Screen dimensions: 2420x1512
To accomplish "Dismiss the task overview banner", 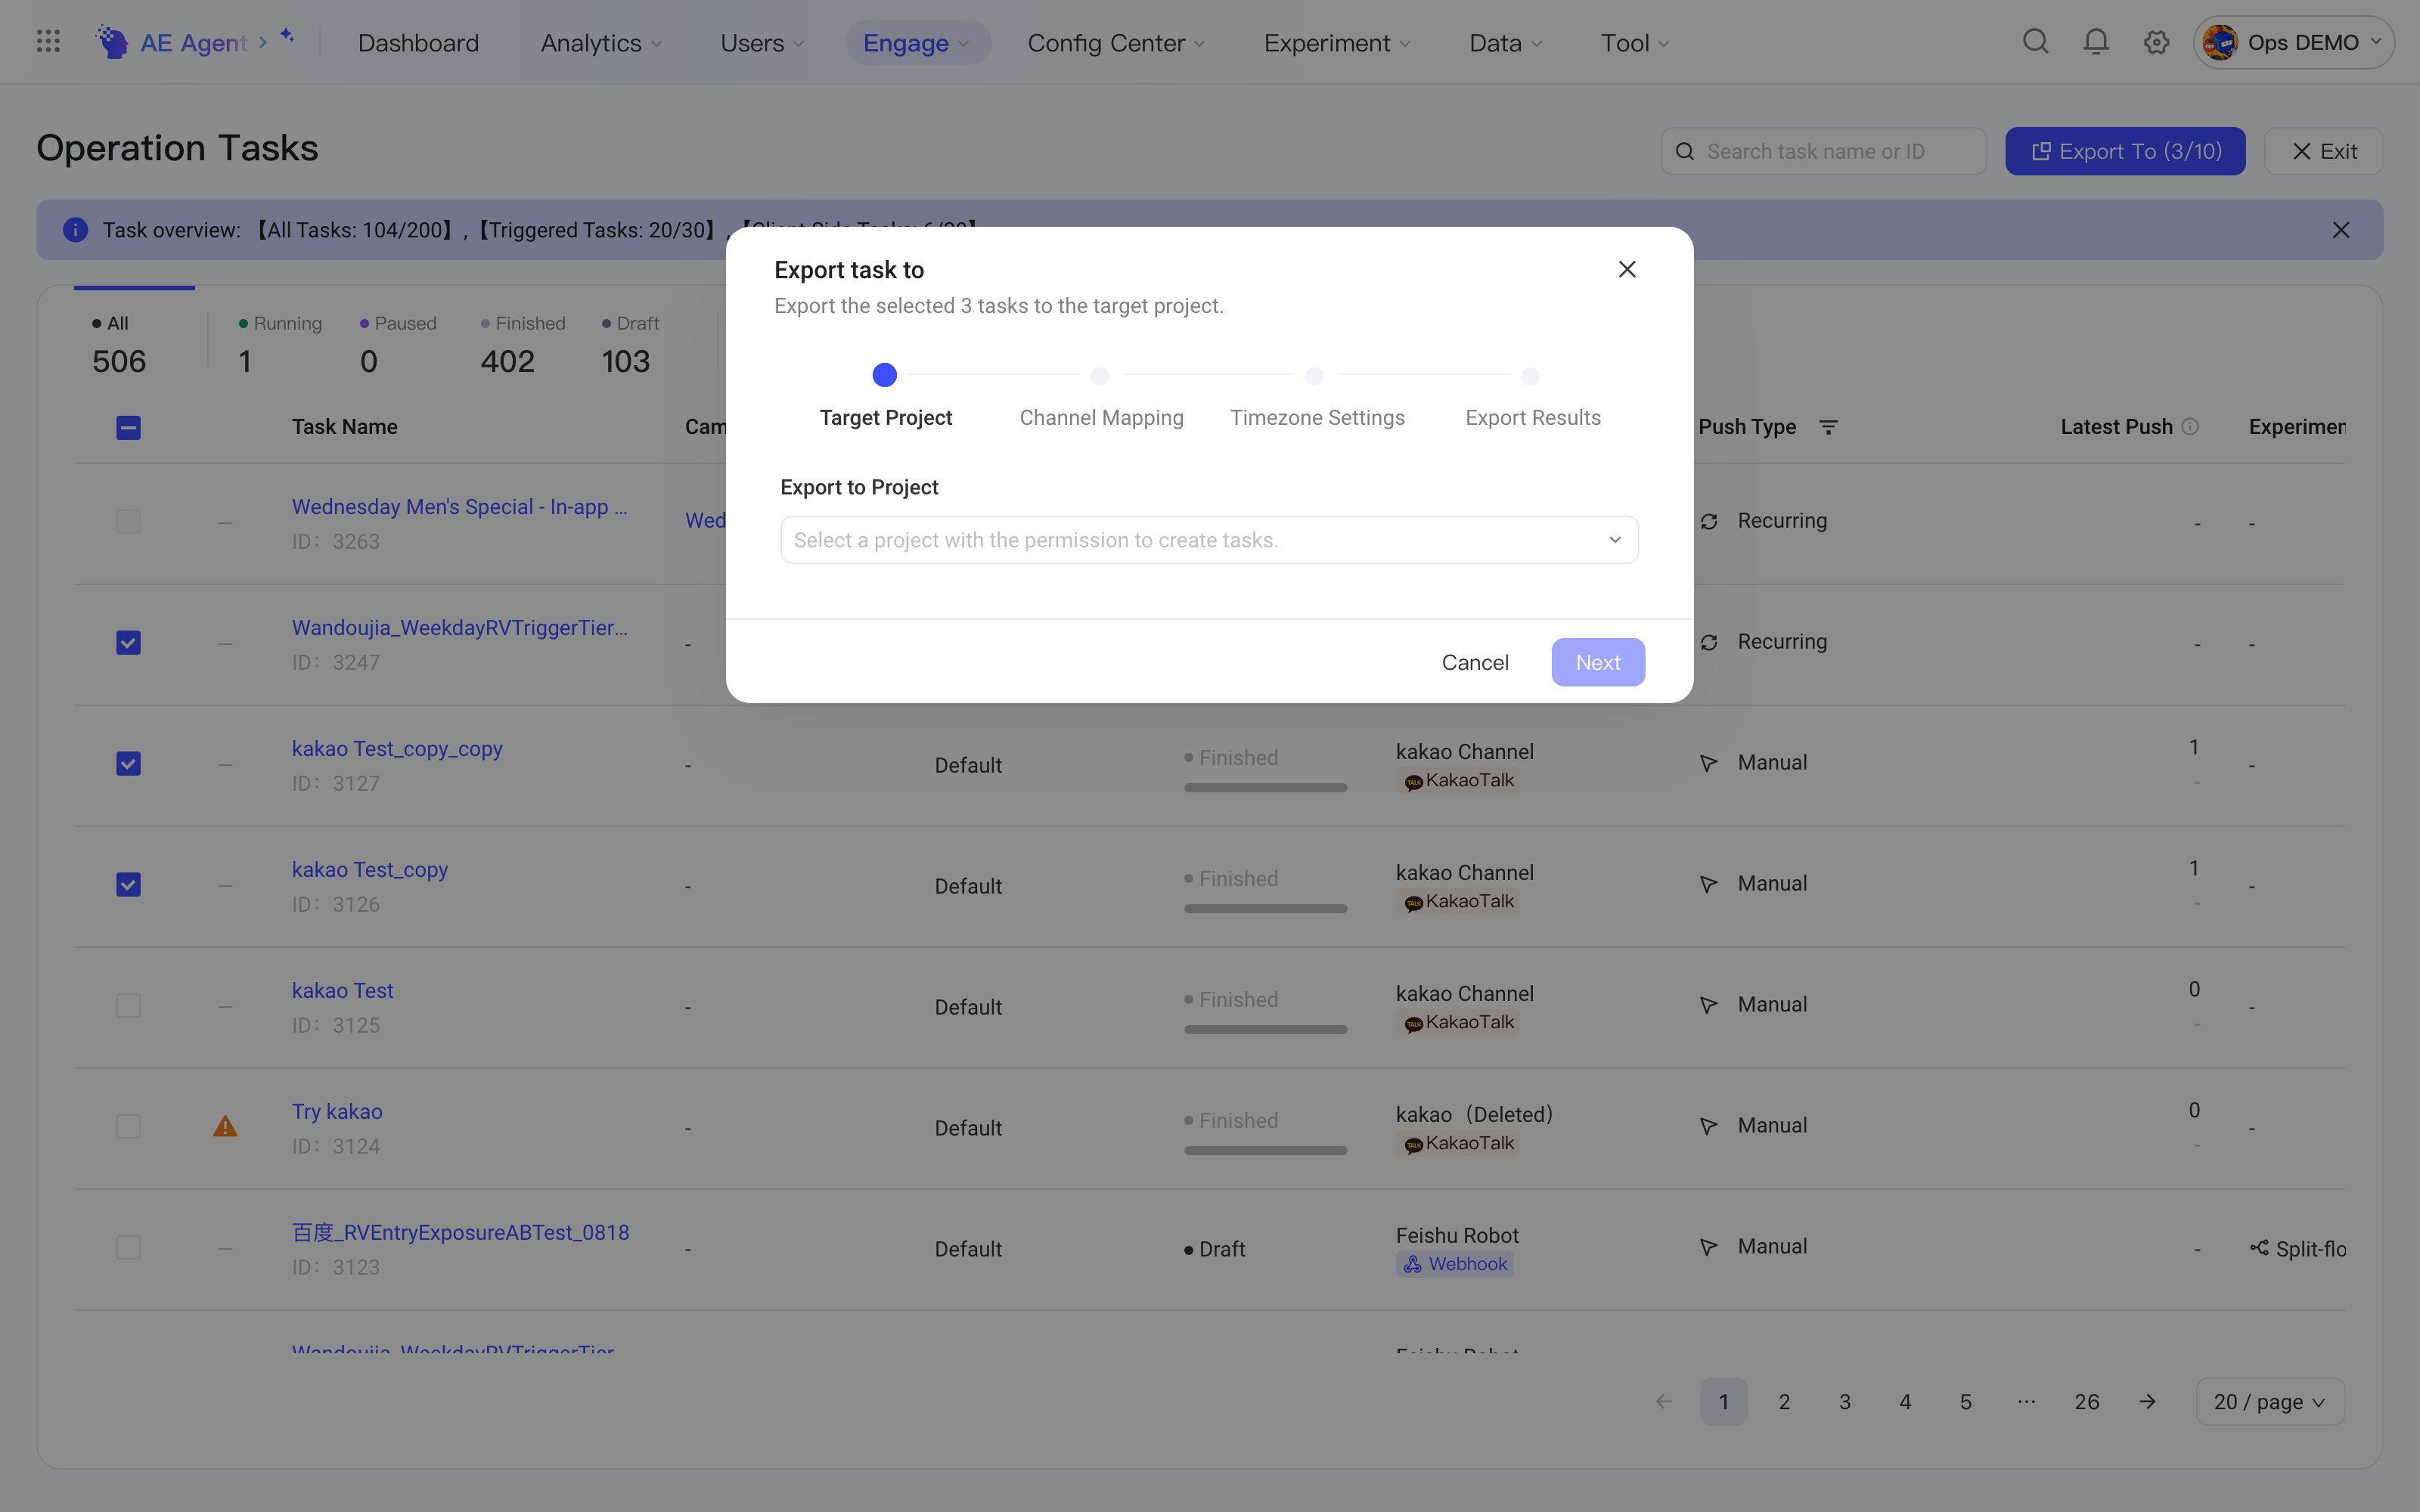I will pos(2341,230).
